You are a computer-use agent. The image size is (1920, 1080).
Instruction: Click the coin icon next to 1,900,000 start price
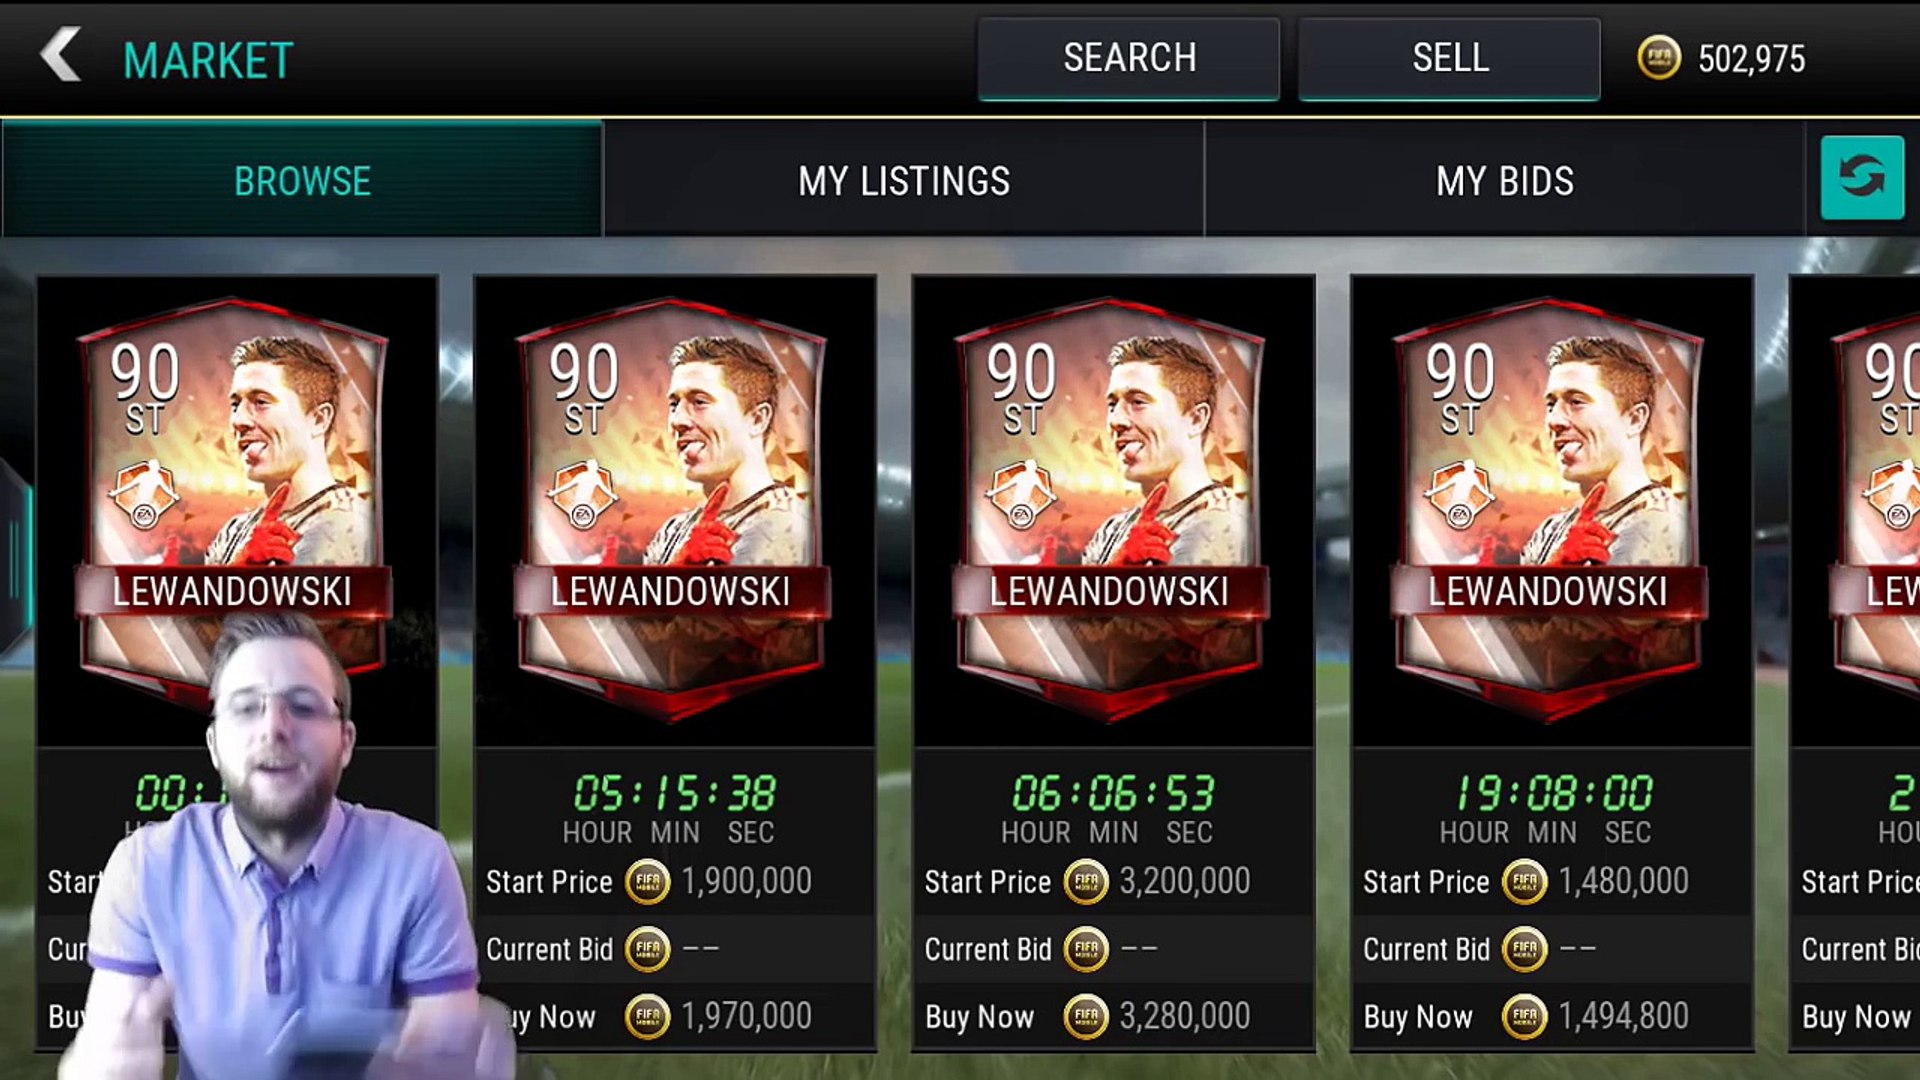647,882
